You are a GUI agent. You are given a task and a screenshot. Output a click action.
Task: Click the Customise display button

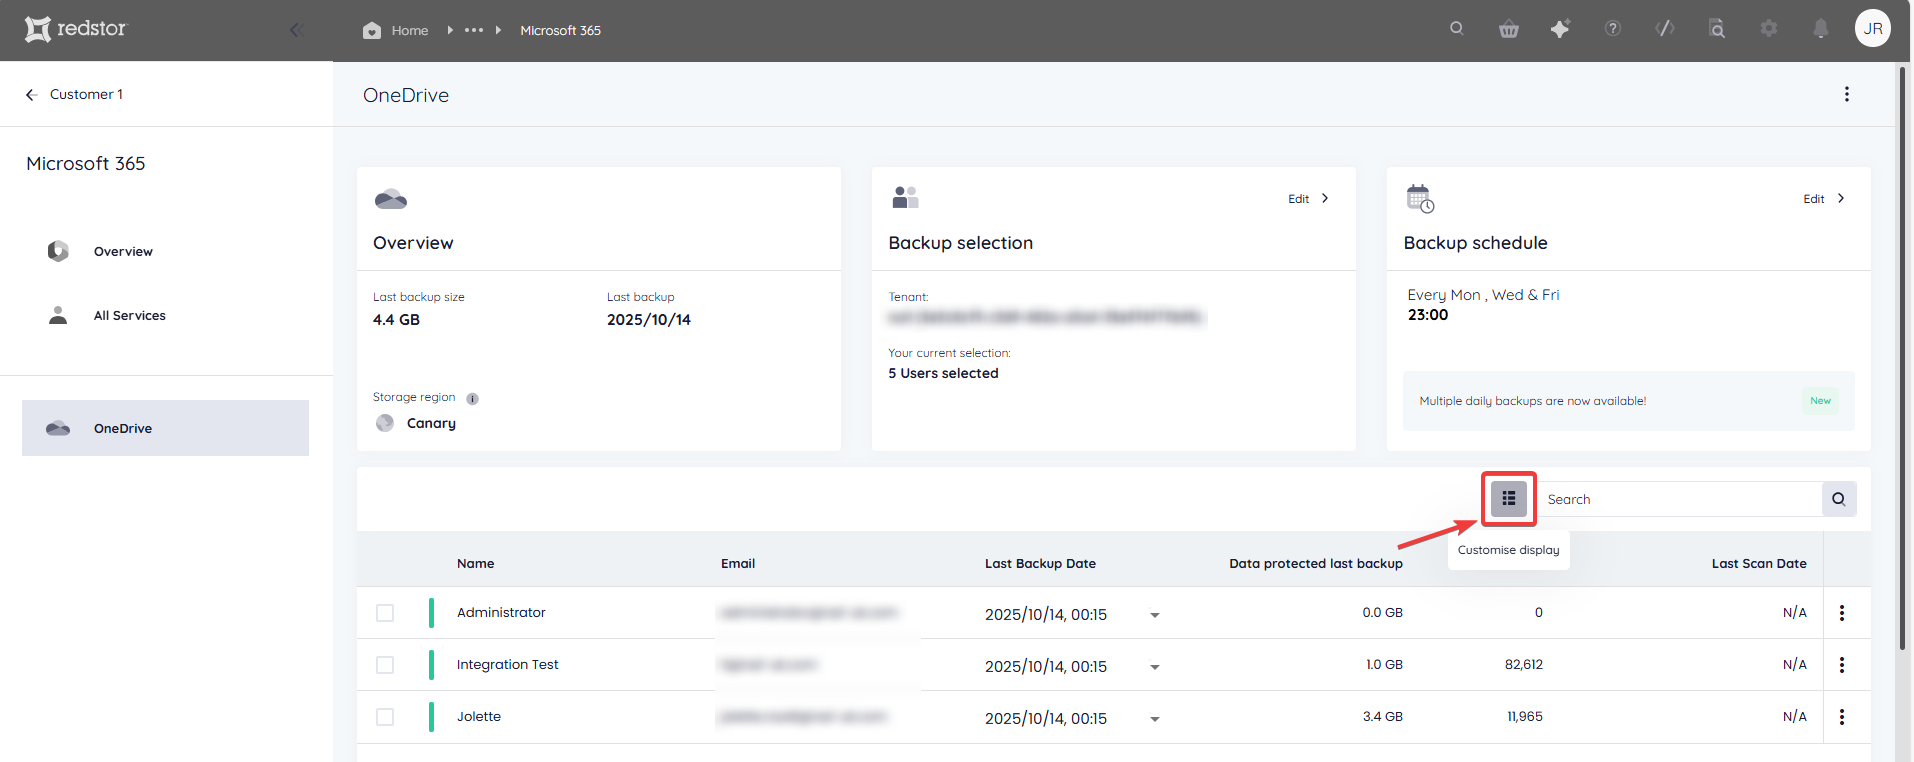point(1509,498)
